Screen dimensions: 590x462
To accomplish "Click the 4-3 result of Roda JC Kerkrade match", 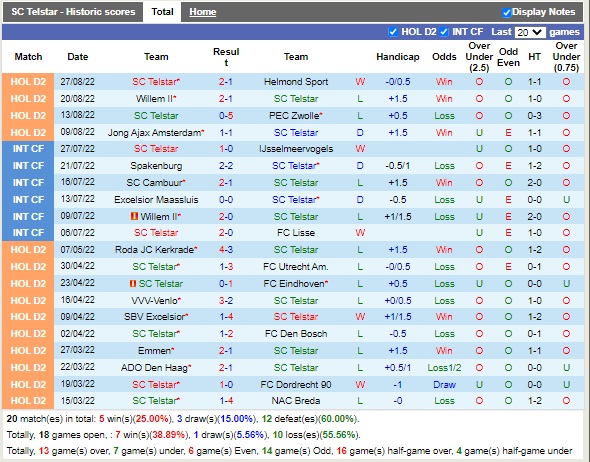I will pyautogui.click(x=226, y=250).
